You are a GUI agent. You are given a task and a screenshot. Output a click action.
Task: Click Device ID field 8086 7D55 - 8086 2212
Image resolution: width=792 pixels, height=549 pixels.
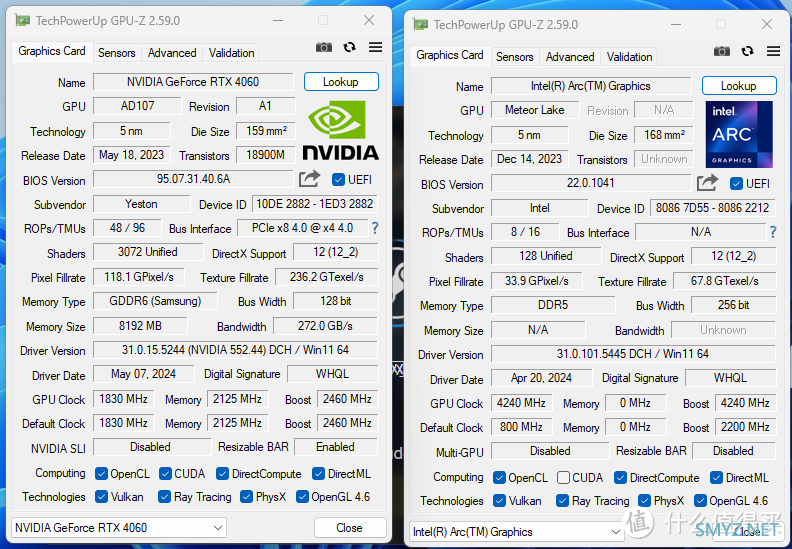pos(713,208)
